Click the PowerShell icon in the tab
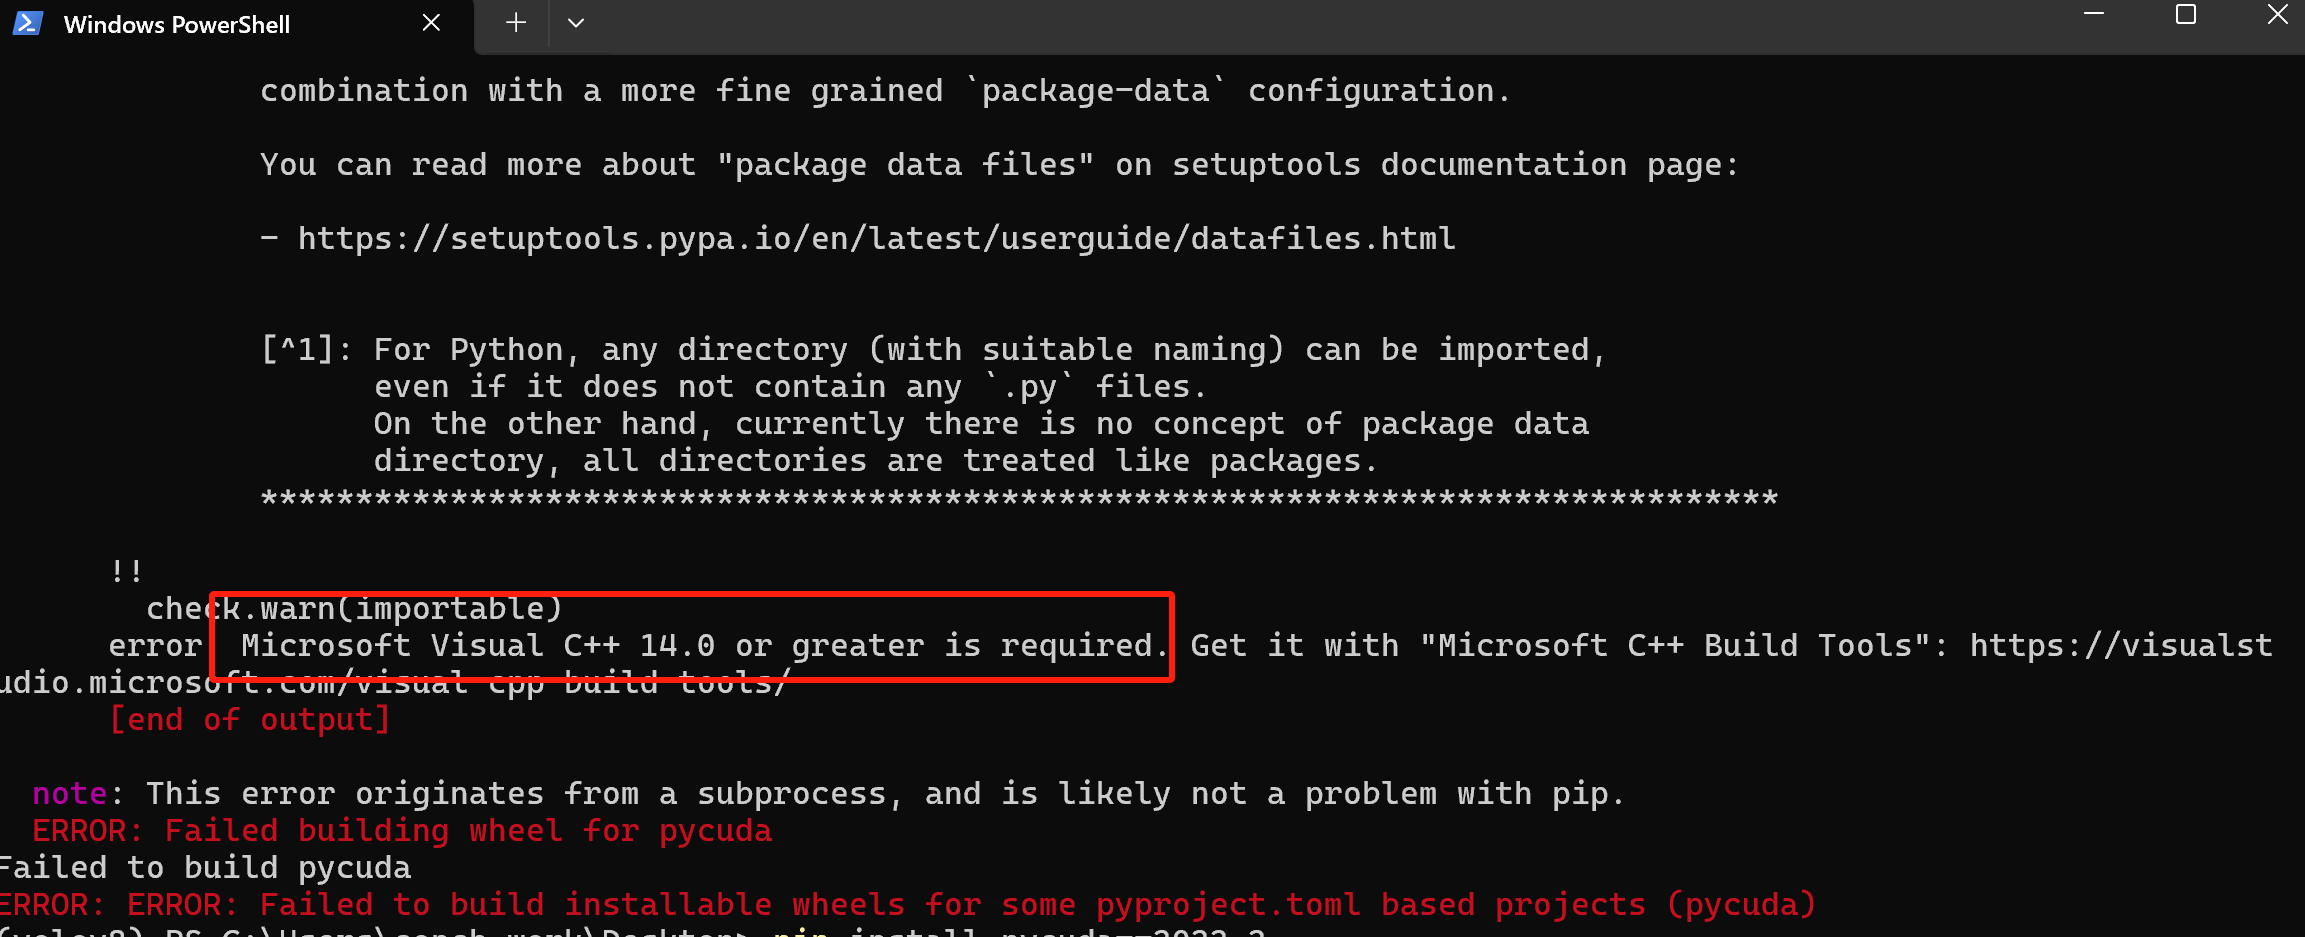 (x=27, y=23)
